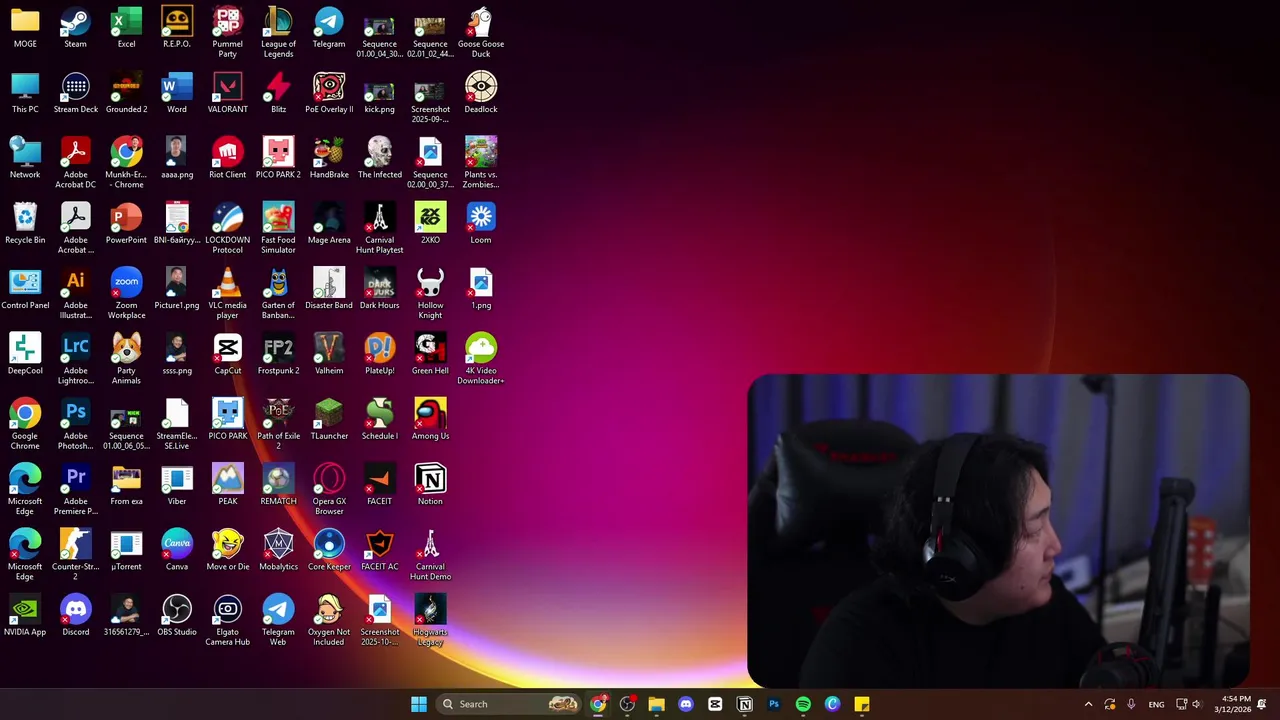Select the Valheim game icon

click(x=329, y=354)
